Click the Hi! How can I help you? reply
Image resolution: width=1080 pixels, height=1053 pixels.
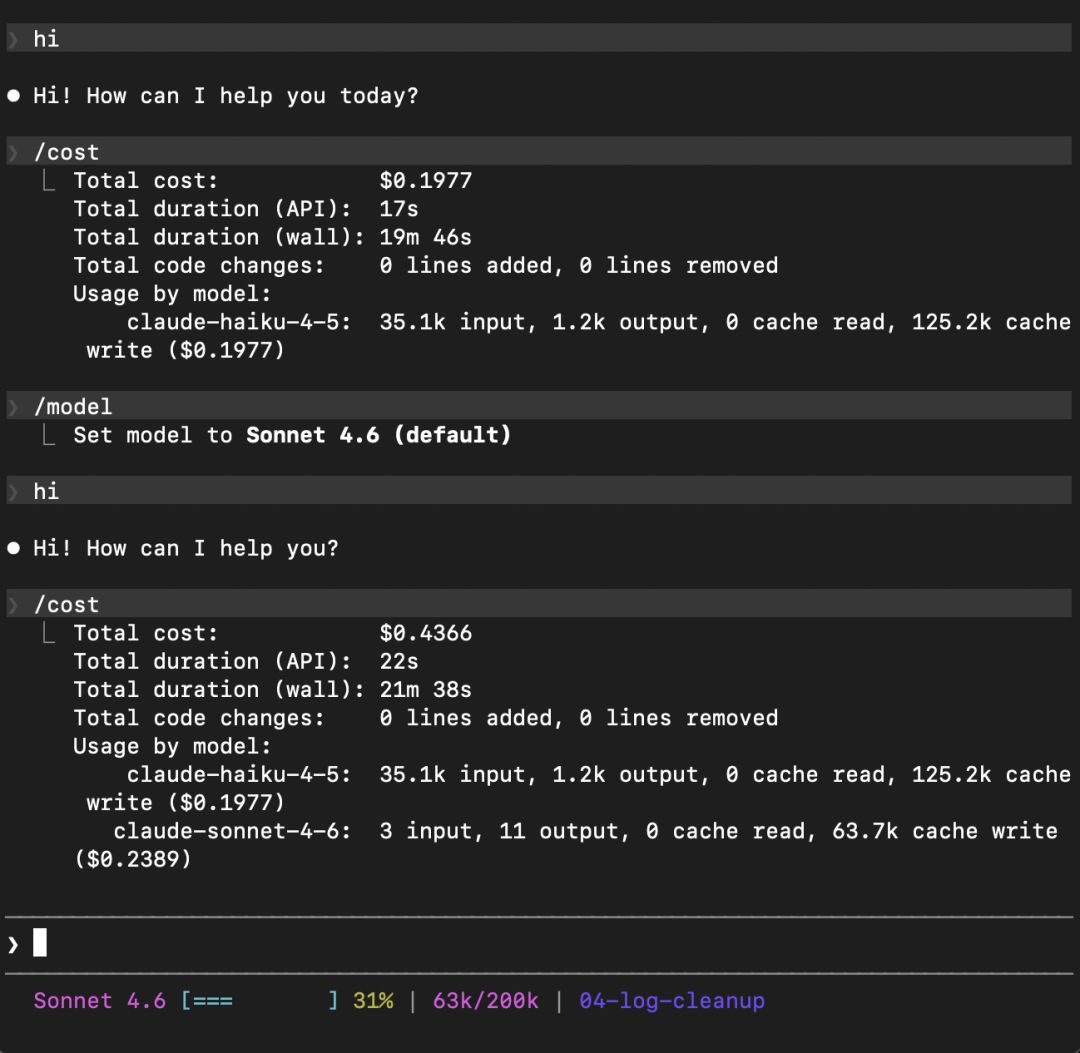[x=186, y=548]
